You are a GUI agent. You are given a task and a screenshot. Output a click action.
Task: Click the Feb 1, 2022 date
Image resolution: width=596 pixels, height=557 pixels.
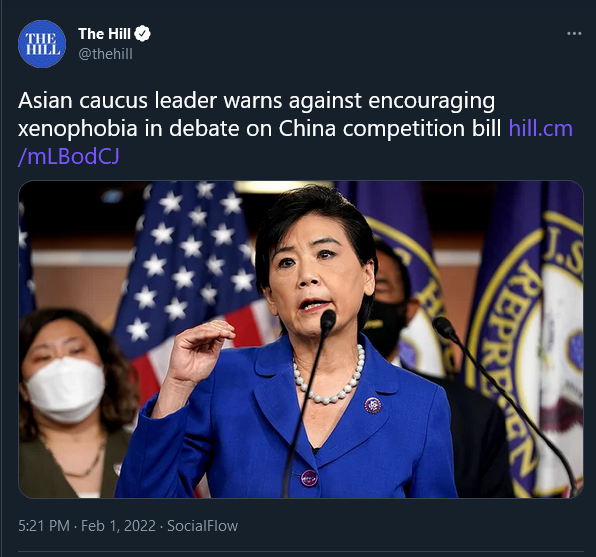coord(118,526)
